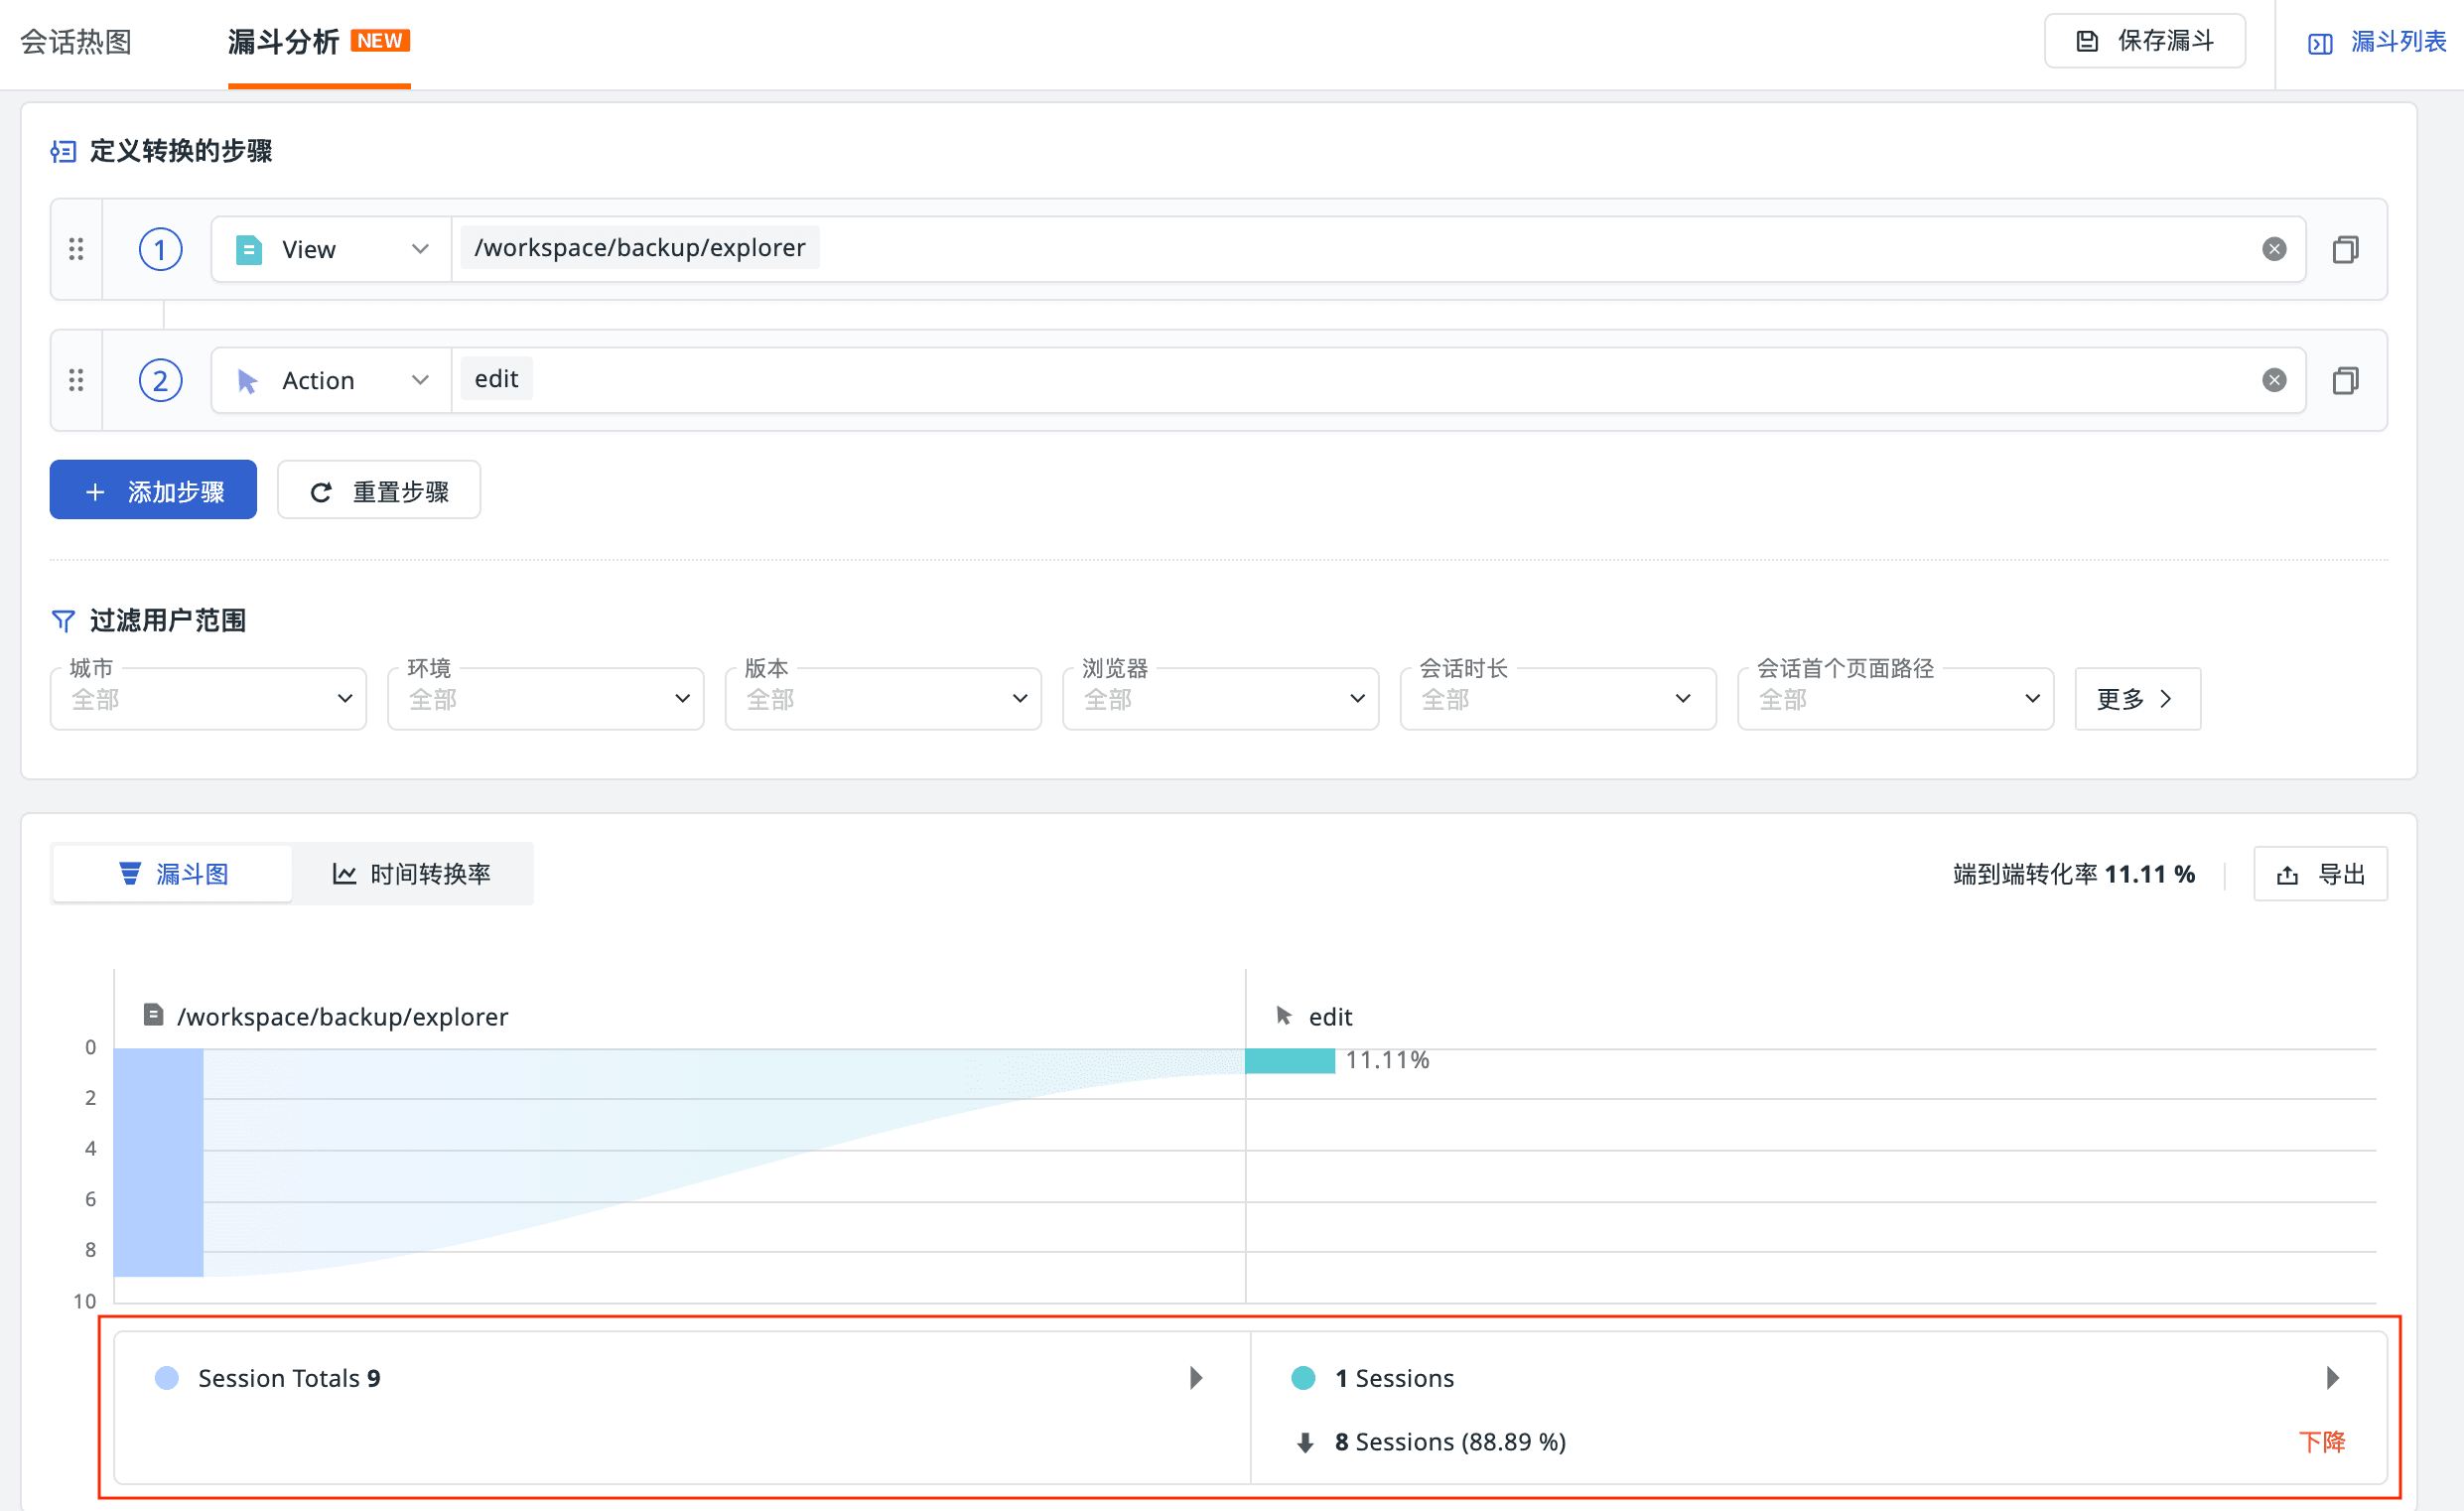Click 添加步骤 button
This screenshot has width=2464, height=1511.
153,491
